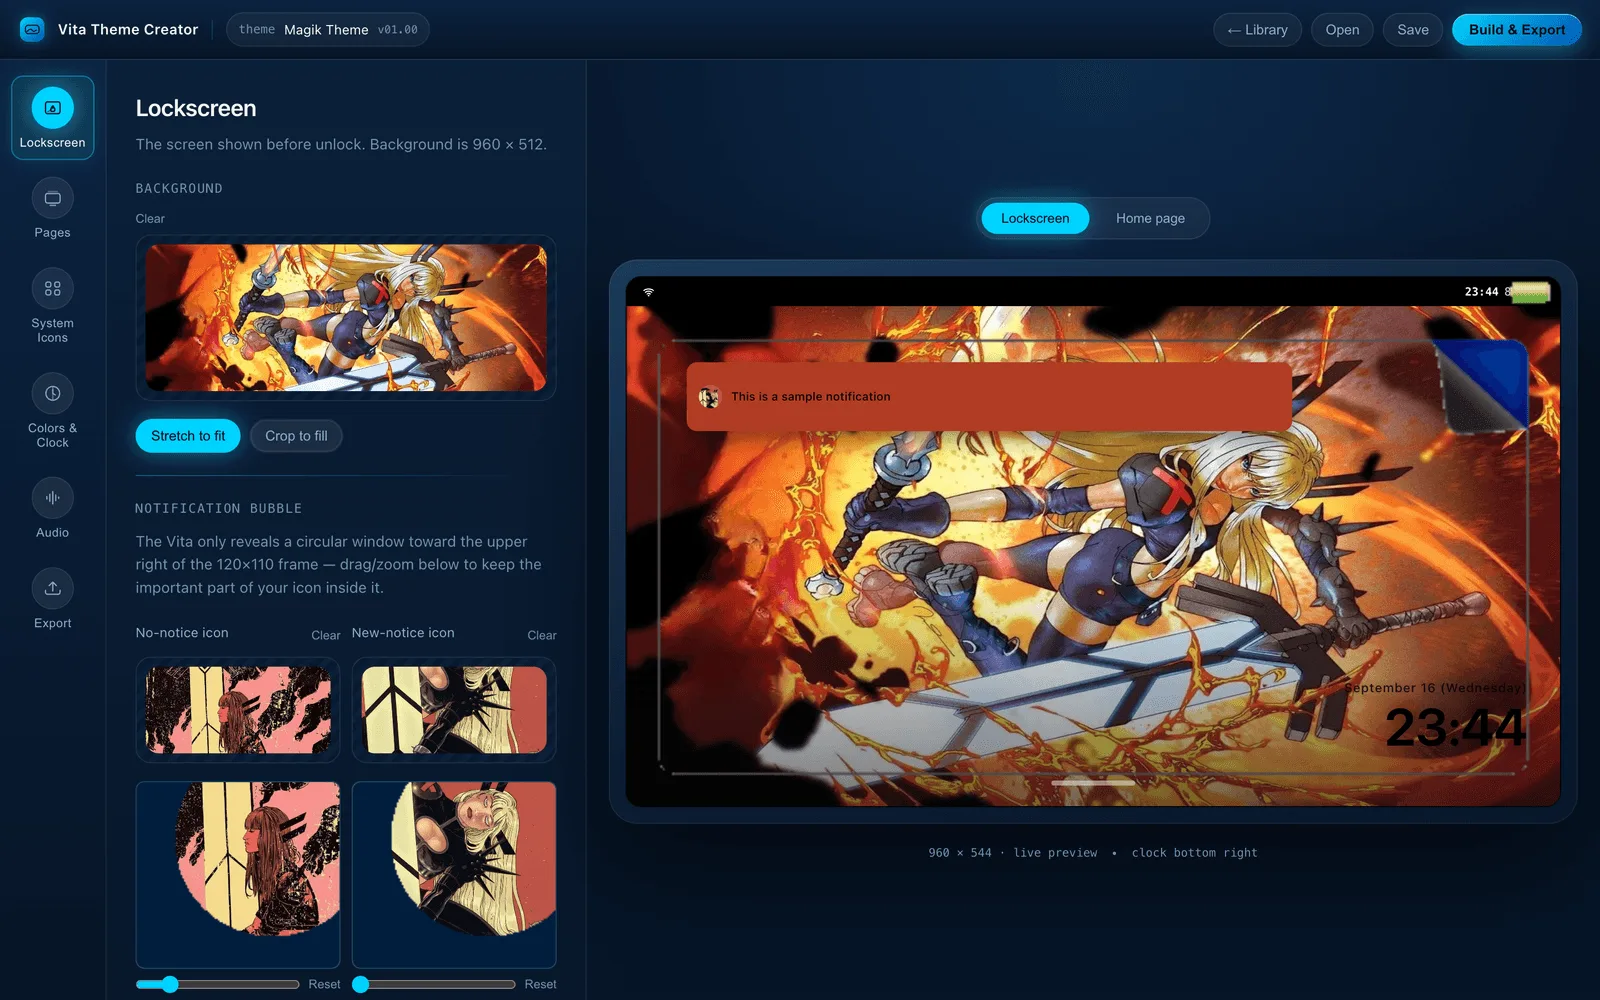Click the Vita Theme Creator logo icon

(32, 29)
